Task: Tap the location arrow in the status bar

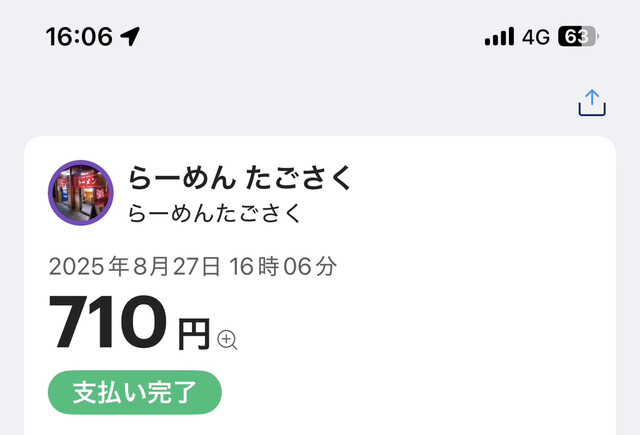Action: pos(130,37)
